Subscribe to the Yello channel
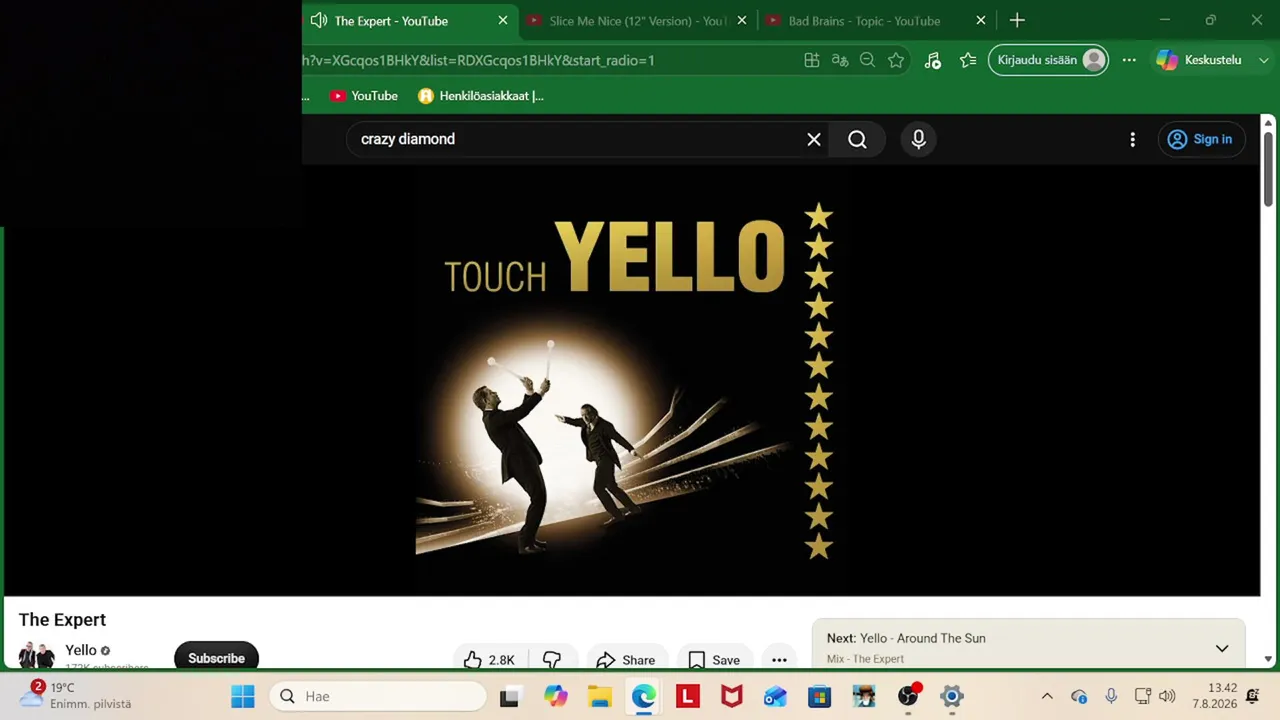Screen dimensions: 1280x720 (x=216, y=657)
